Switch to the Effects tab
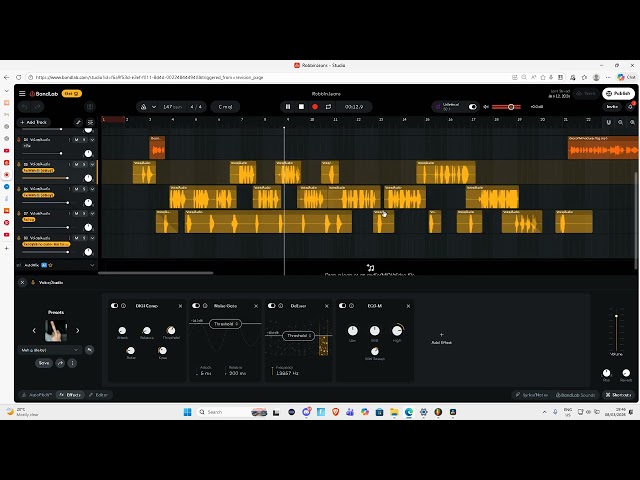 pyautogui.click(x=70, y=395)
